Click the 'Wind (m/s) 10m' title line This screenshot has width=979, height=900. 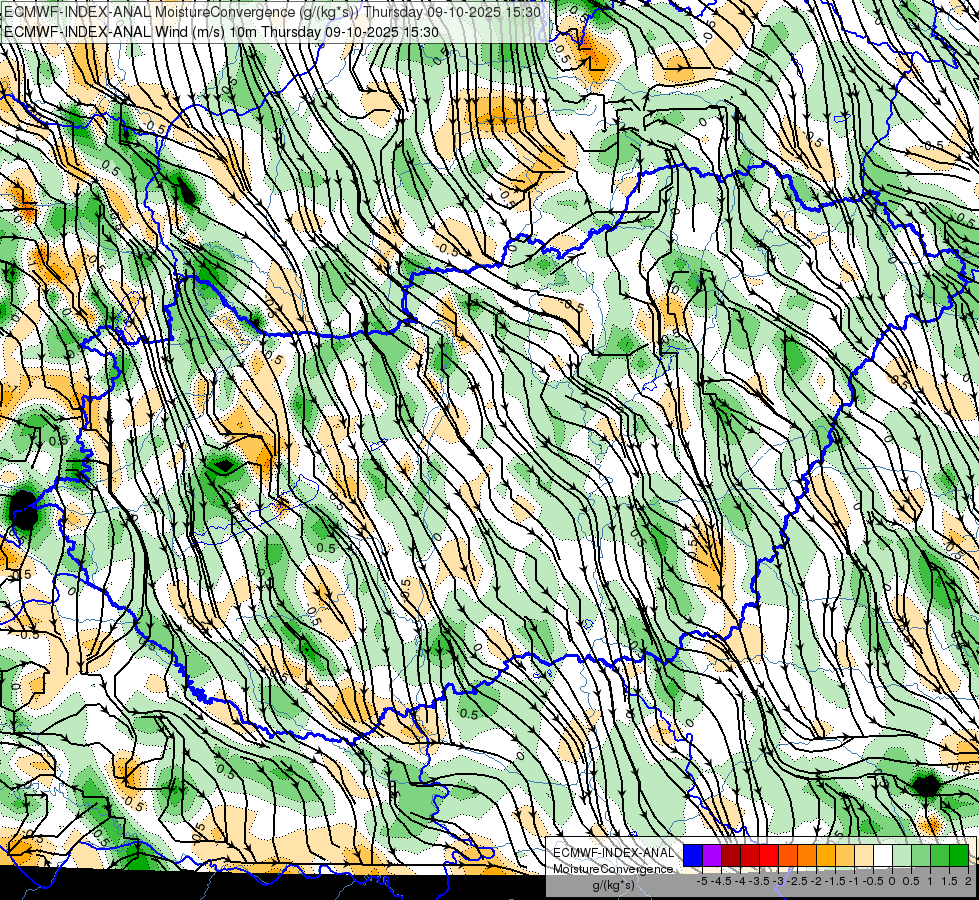click(222, 32)
